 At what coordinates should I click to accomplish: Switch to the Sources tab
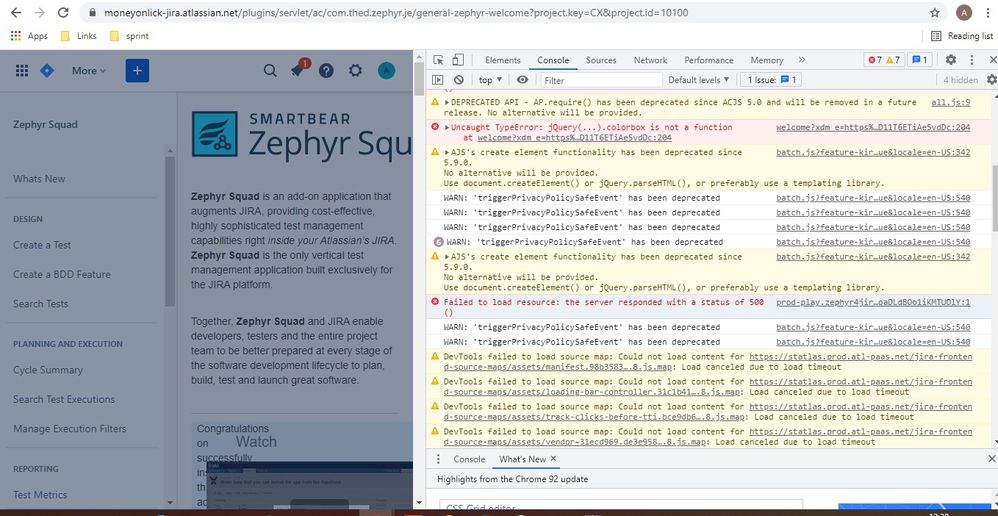tap(601, 60)
